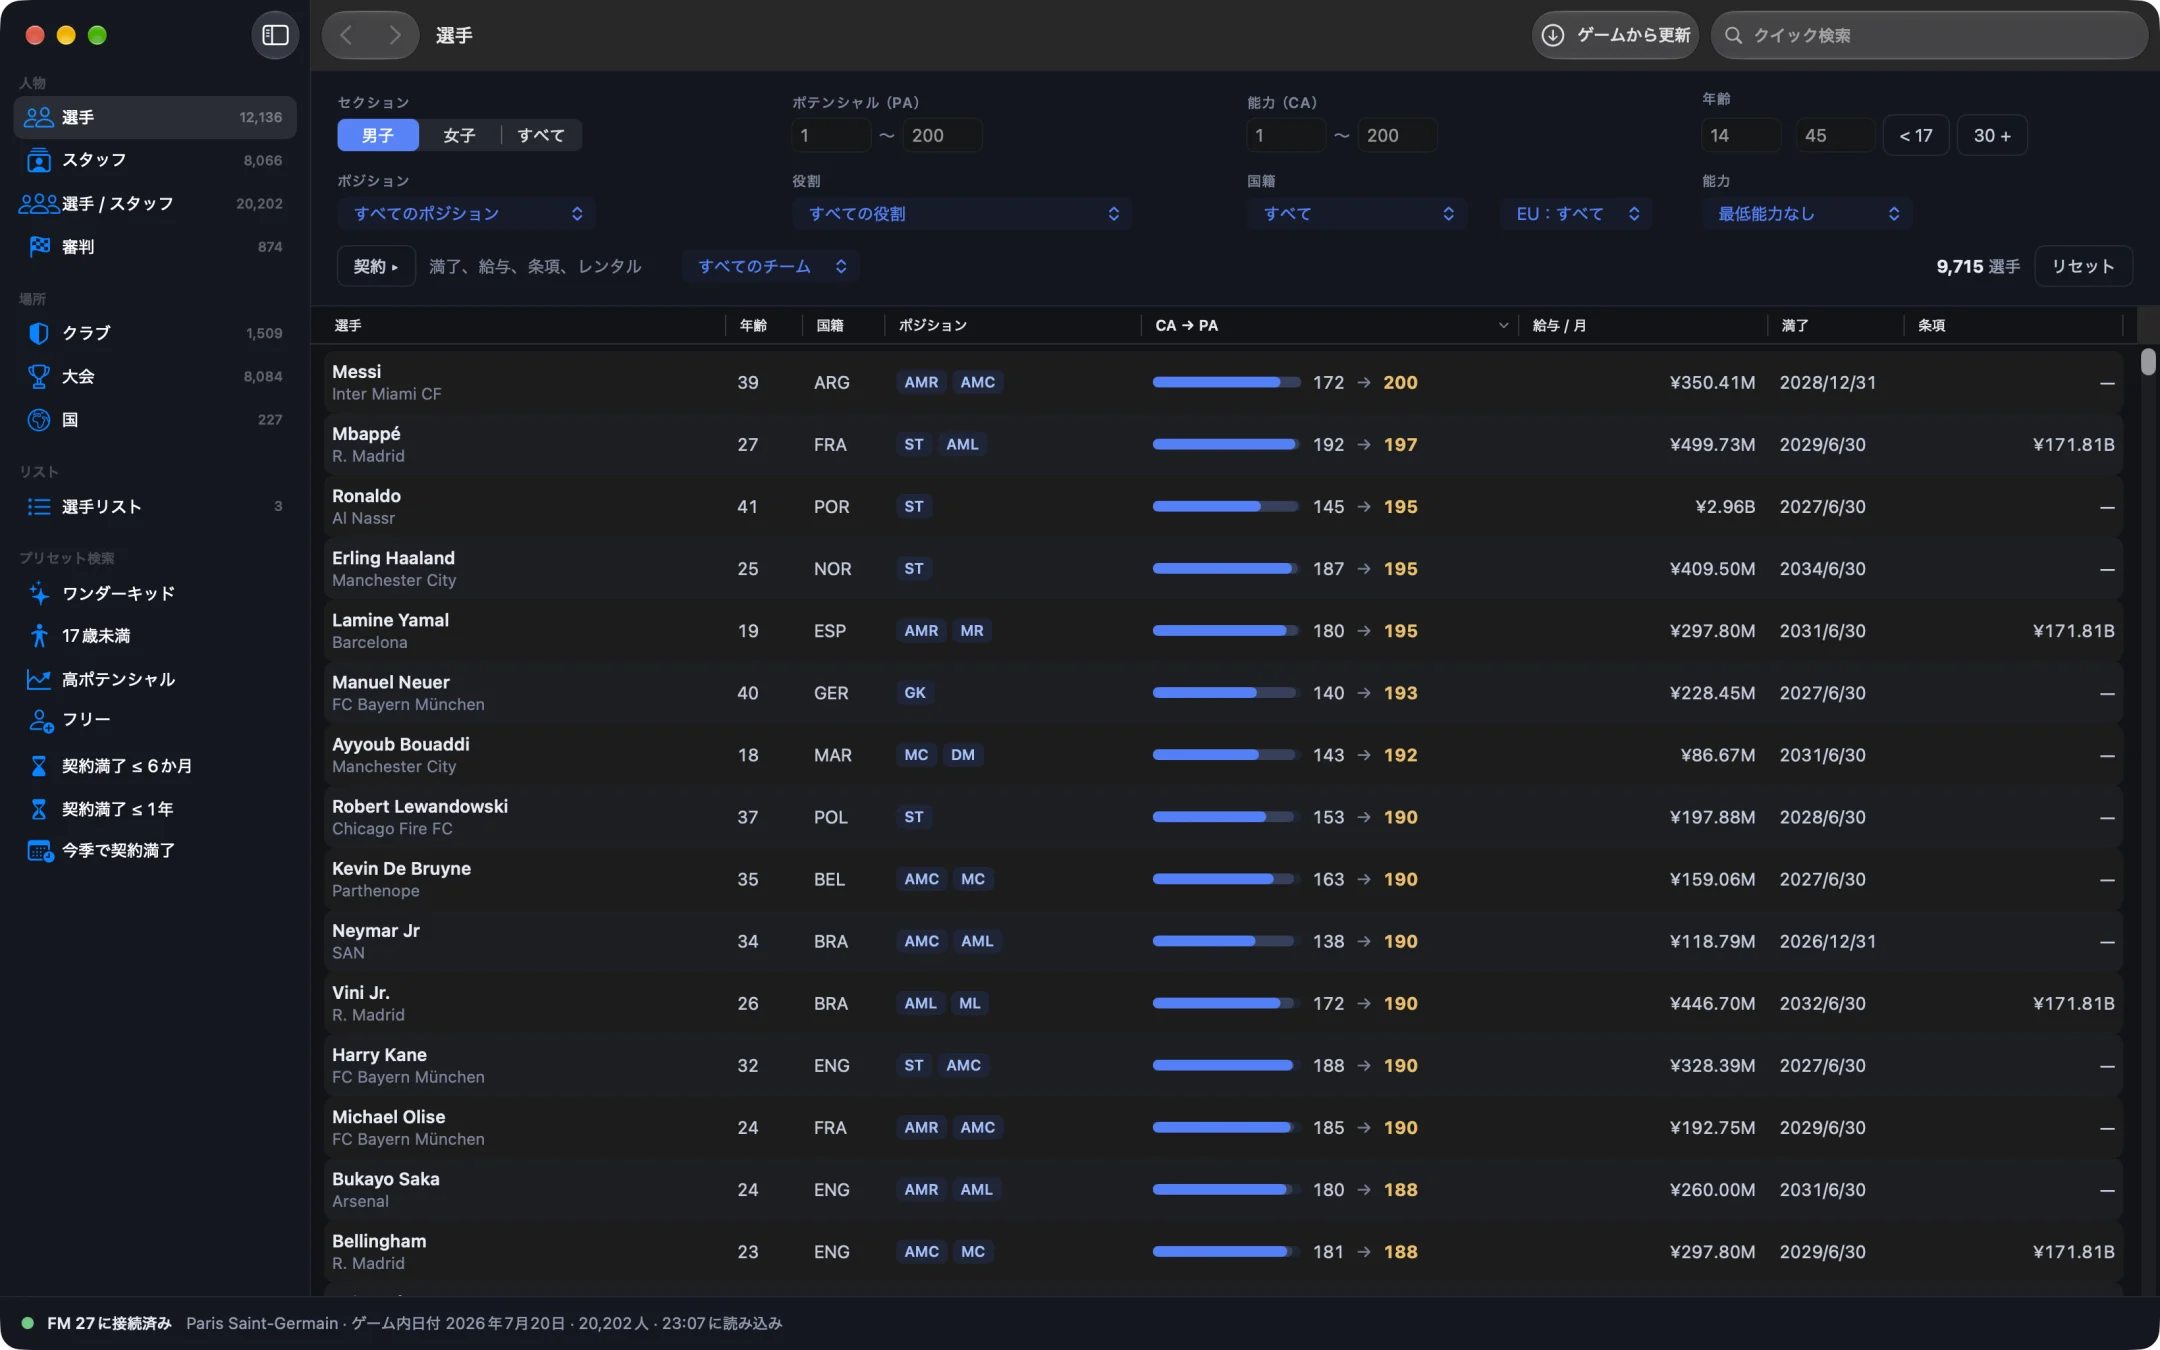Open 審判 referee list
The image size is (2160, 1350).
pyautogui.click(x=155, y=246)
